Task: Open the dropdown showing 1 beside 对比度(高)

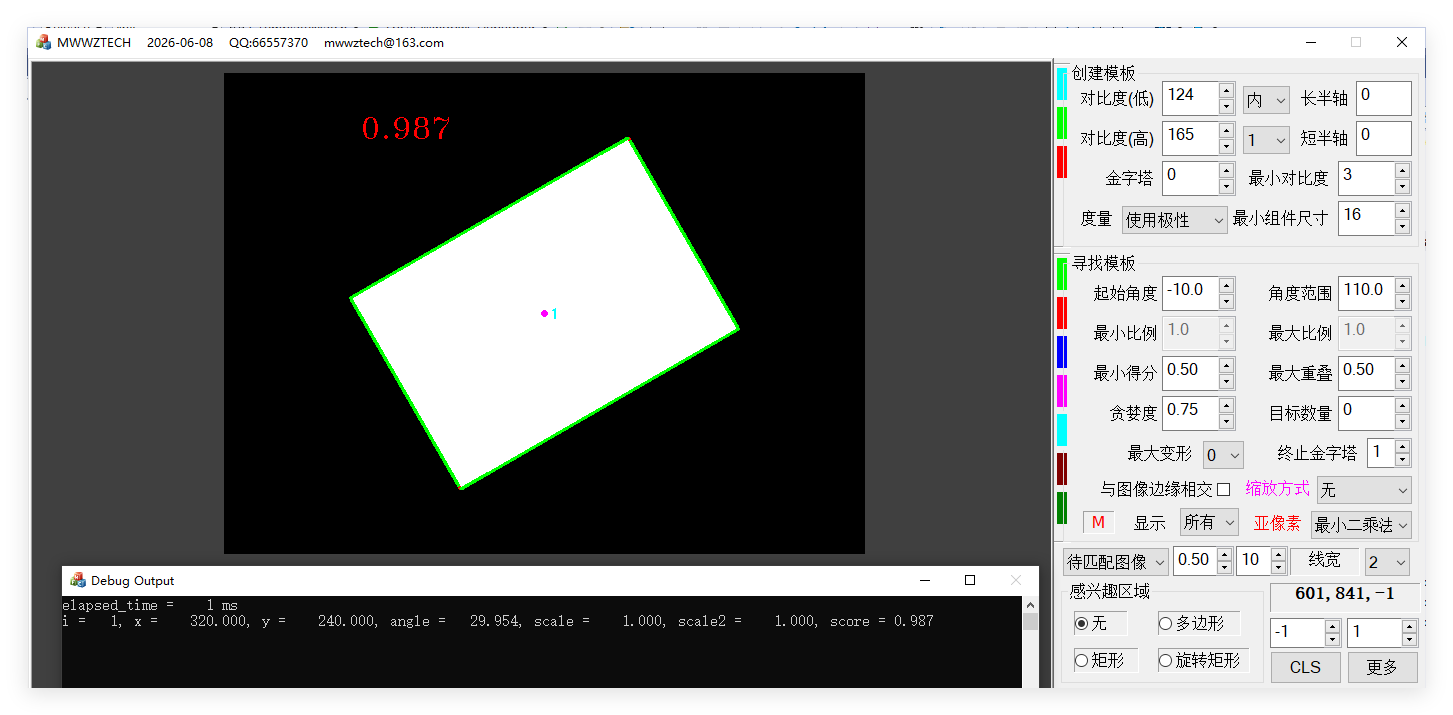Action: pos(1266,140)
